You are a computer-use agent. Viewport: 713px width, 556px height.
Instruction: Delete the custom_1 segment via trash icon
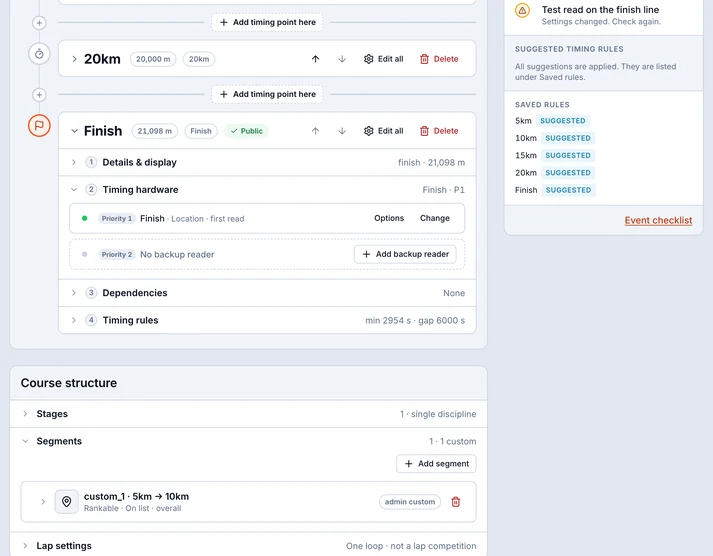click(x=455, y=502)
